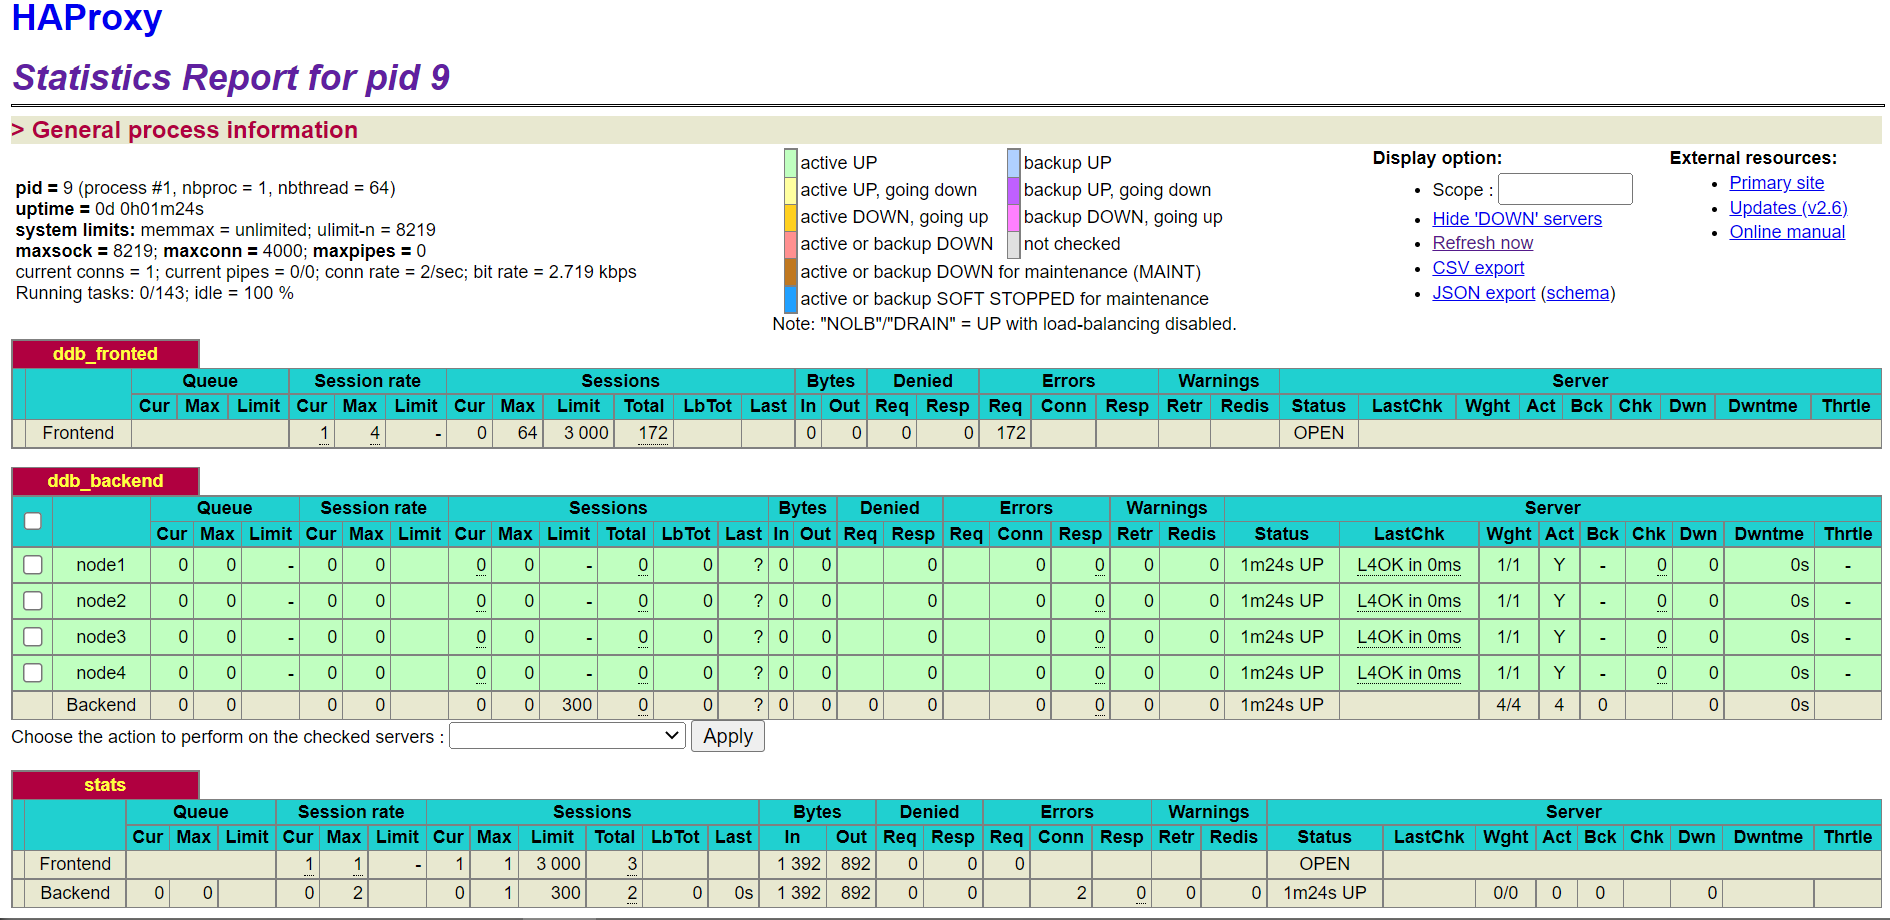Tick the checkbox for node3

tap(33, 637)
